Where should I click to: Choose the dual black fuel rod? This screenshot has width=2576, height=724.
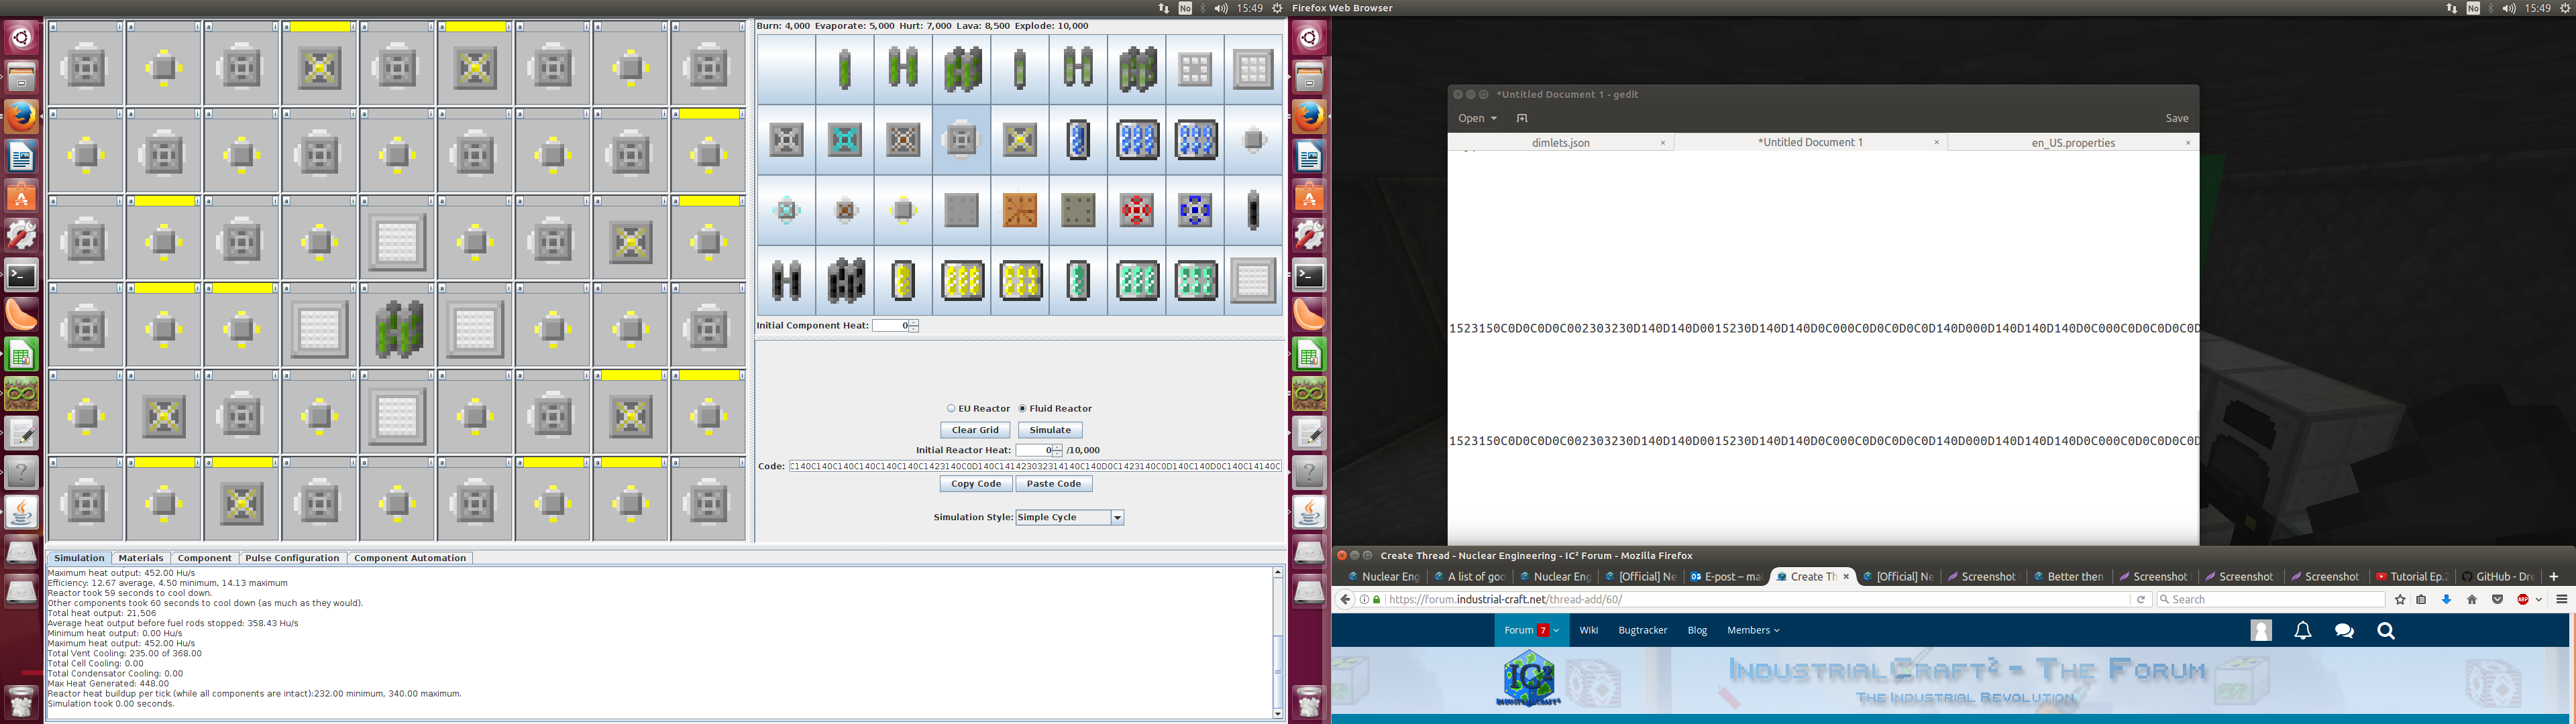tap(786, 281)
